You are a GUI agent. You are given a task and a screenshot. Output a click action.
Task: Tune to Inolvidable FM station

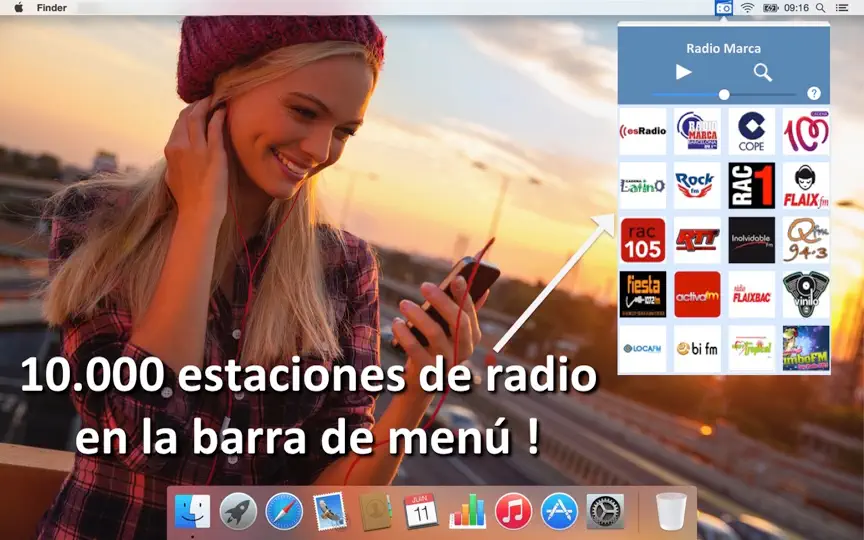coord(751,240)
